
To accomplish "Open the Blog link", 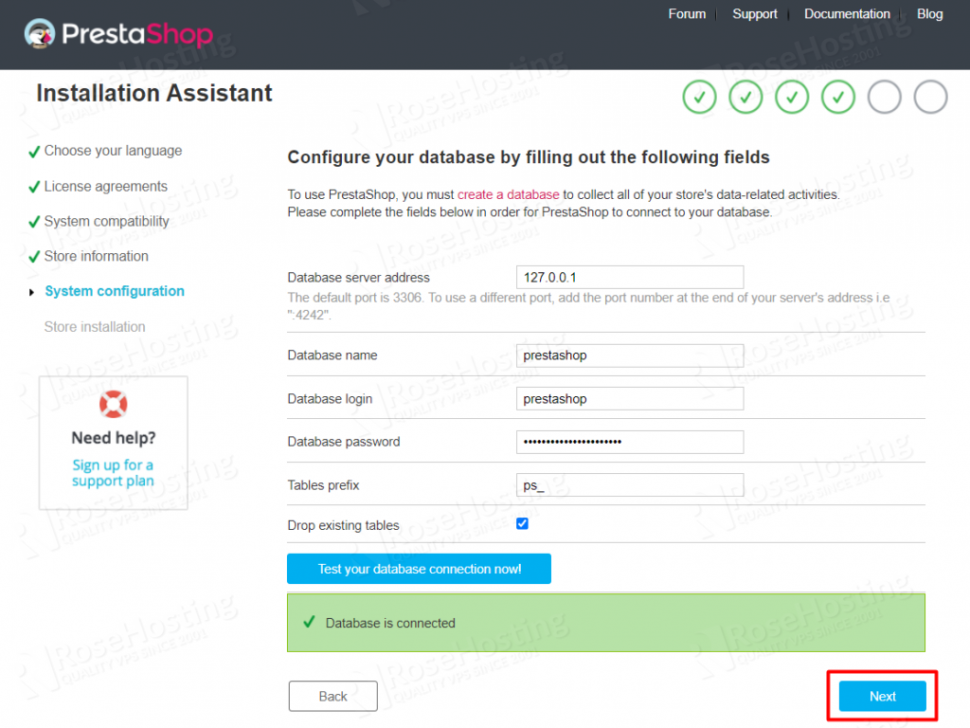I will [x=929, y=14].
